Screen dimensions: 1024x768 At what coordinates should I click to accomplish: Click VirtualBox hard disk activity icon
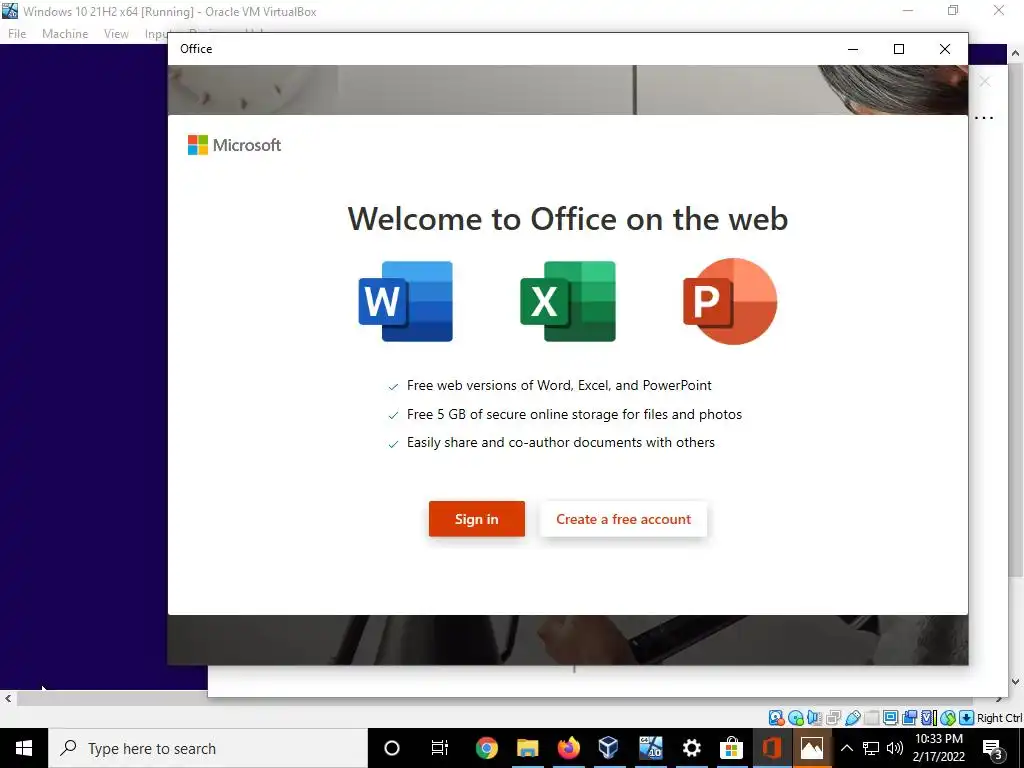(776, 718)
